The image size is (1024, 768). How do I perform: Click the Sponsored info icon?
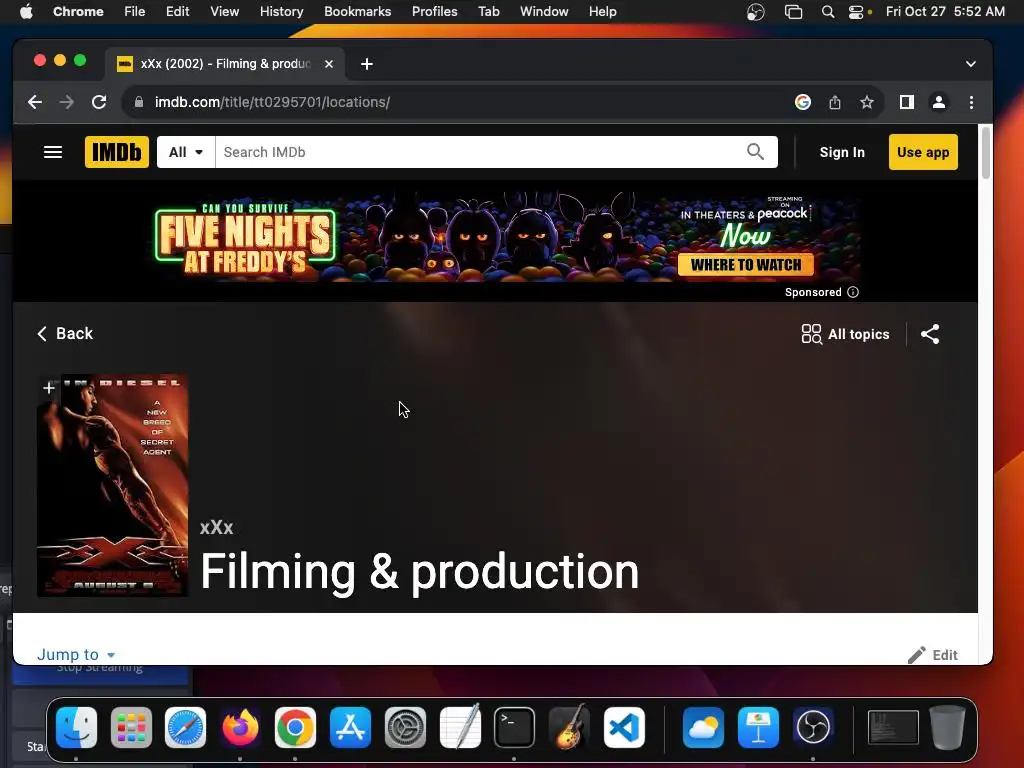pos(853,292)
